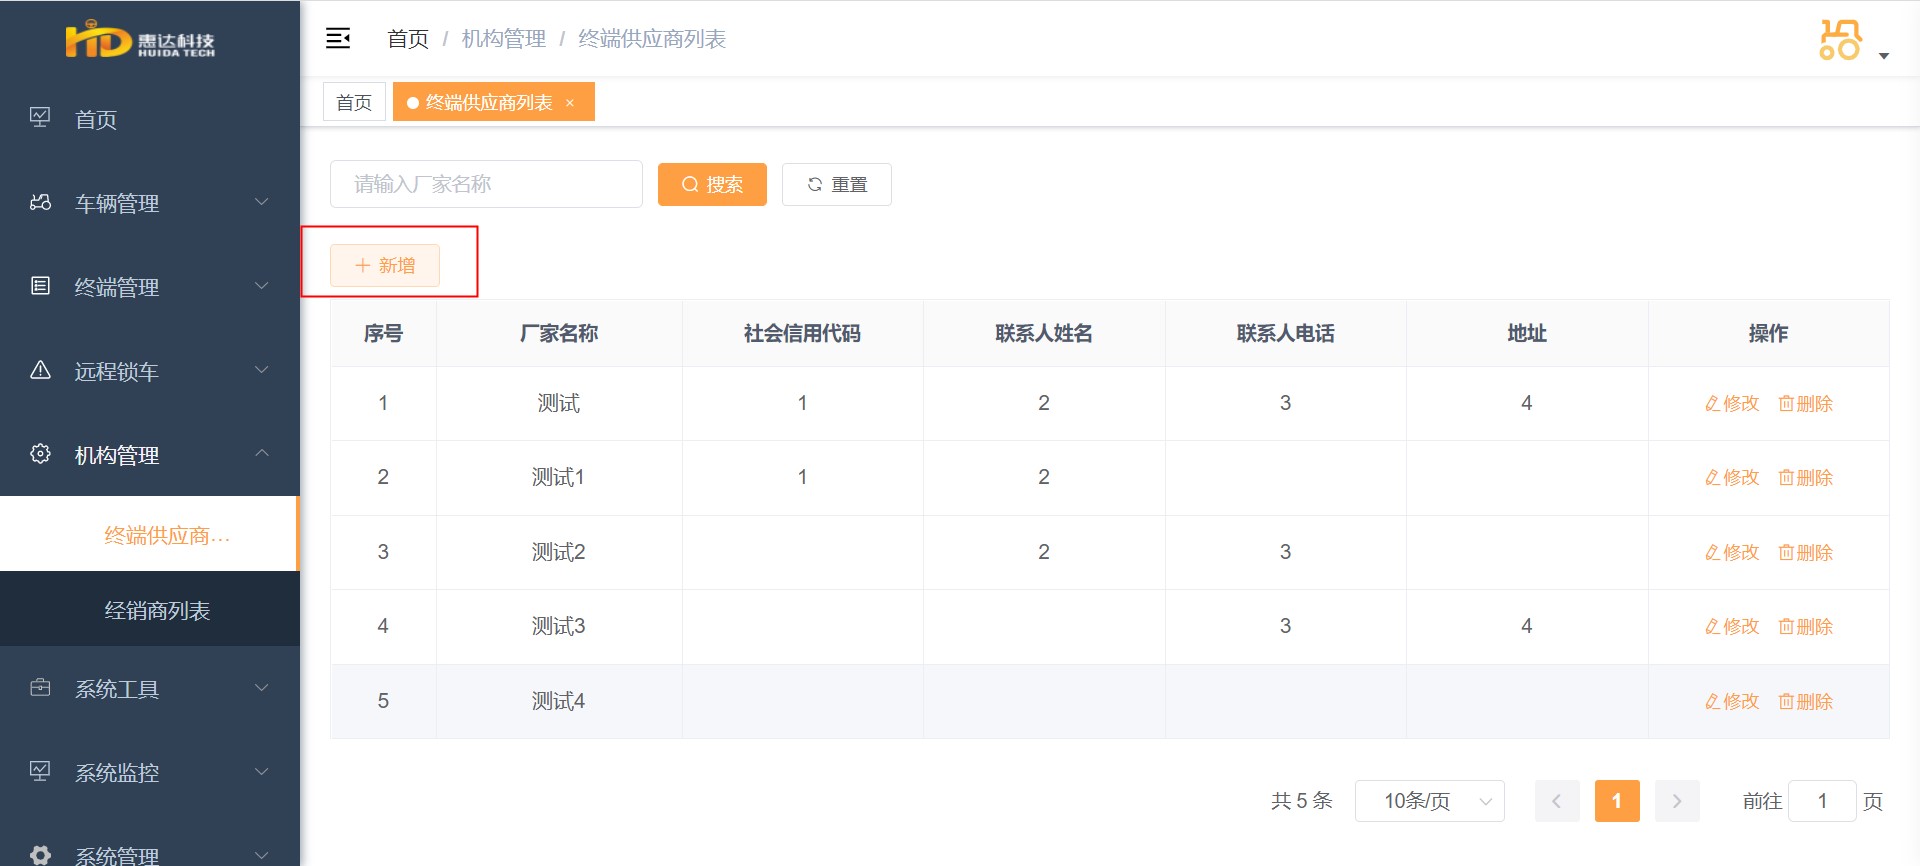
Task: Click the 新增 add button
Action: (x=385, y=265)
